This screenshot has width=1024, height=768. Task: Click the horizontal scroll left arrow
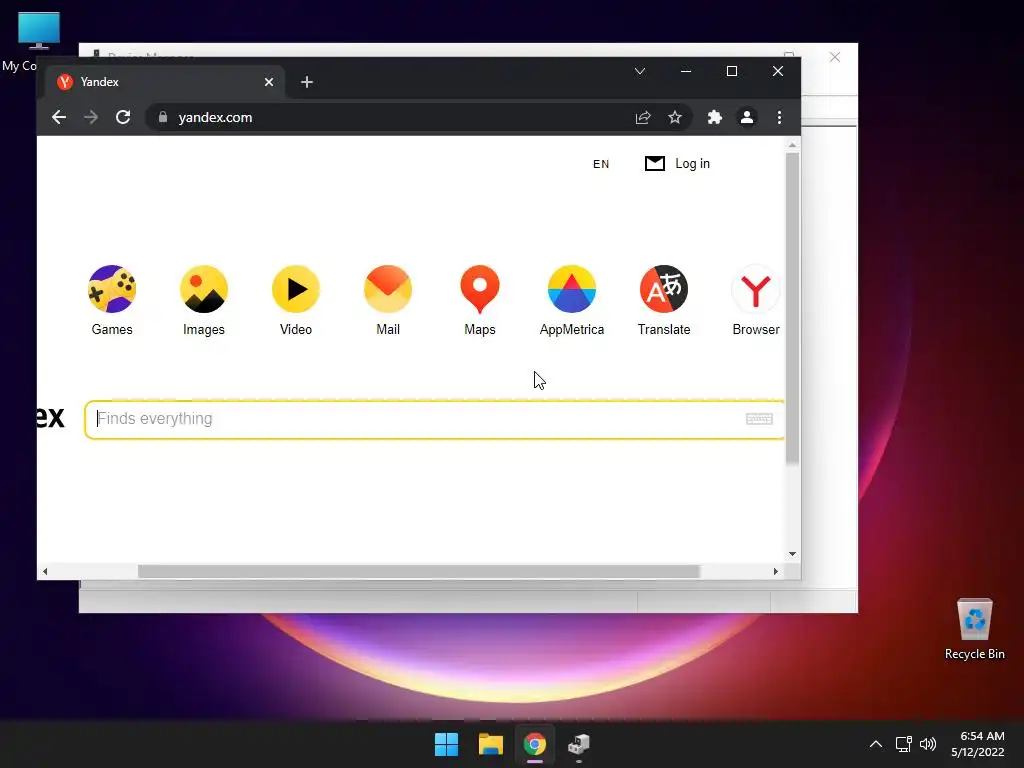pos(44,571)
